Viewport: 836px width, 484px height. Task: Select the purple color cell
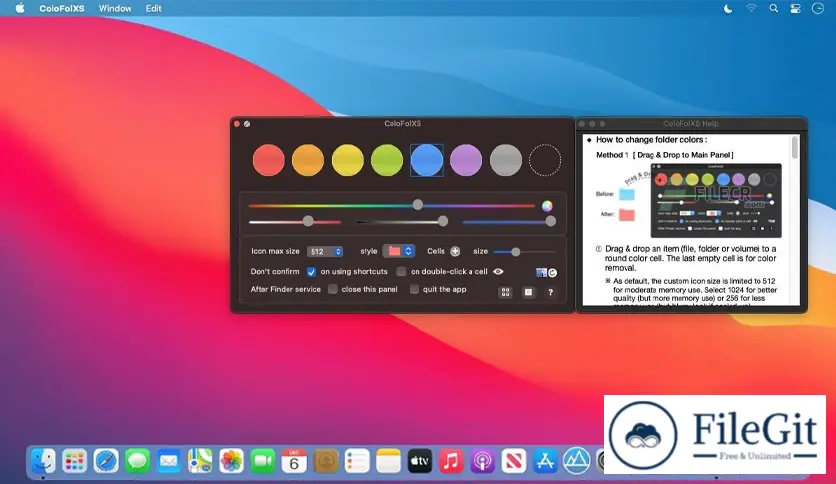pos(466,160)
